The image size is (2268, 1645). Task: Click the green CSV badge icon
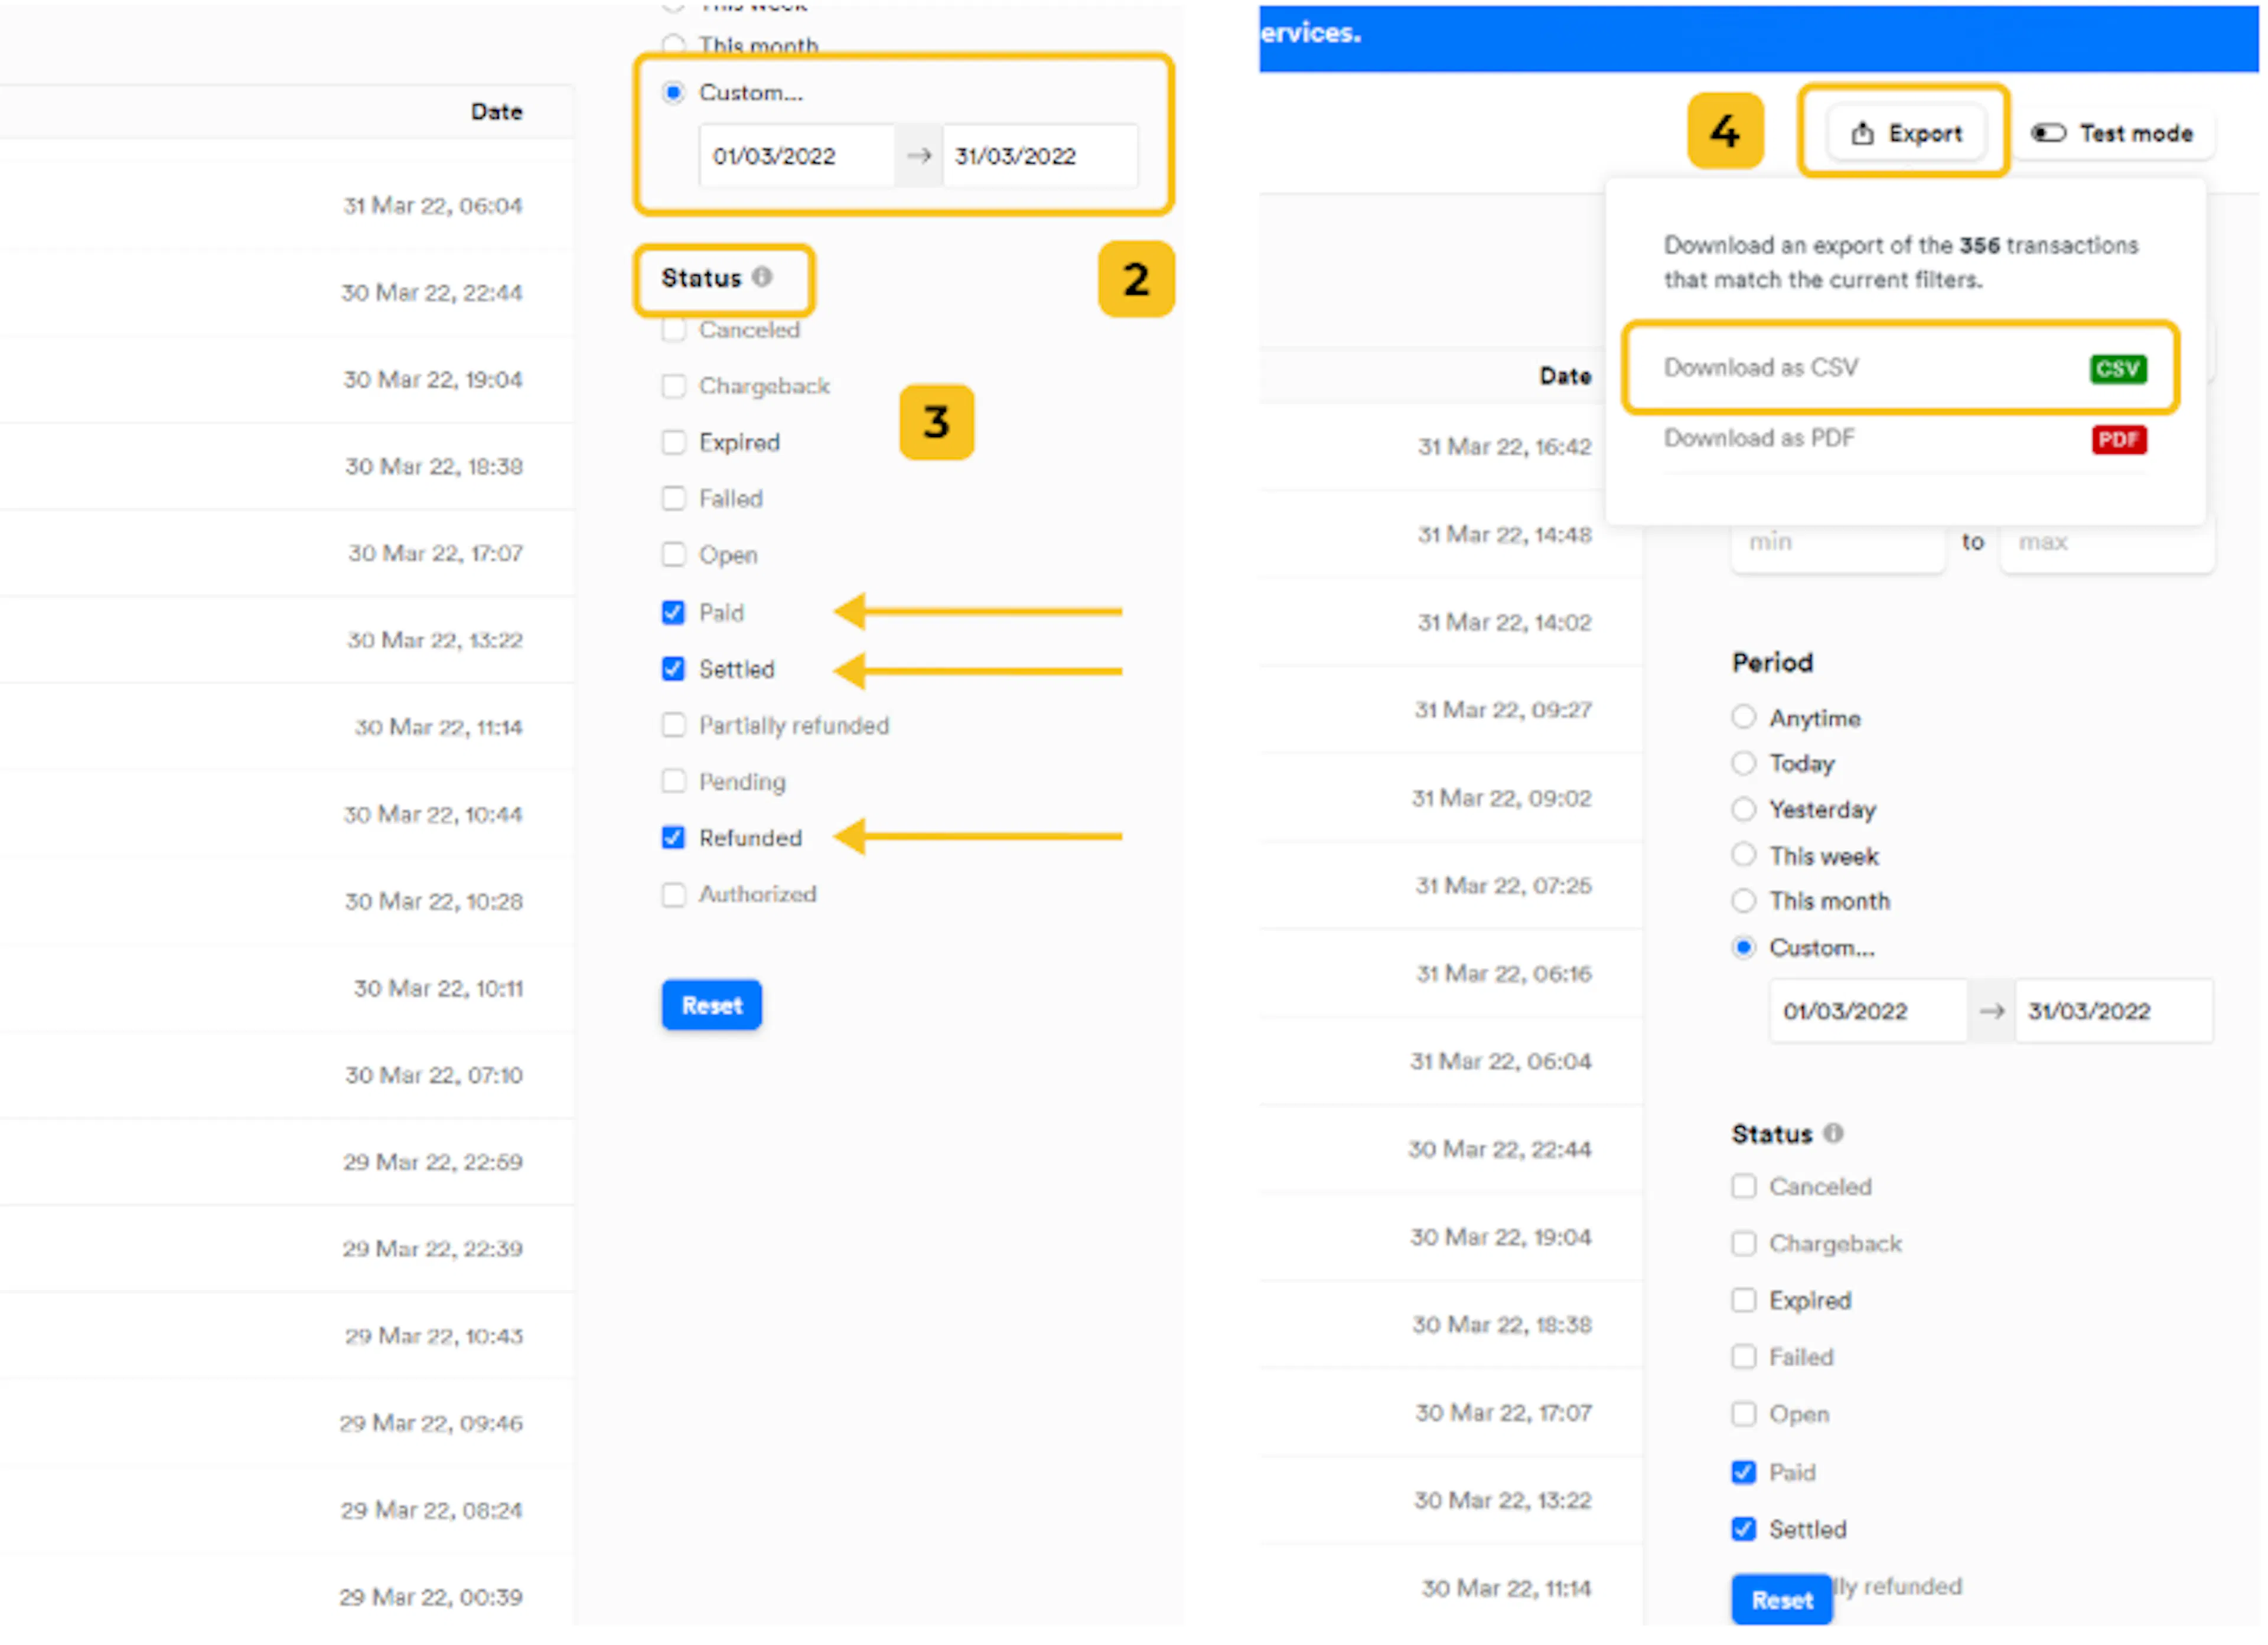2117,369
